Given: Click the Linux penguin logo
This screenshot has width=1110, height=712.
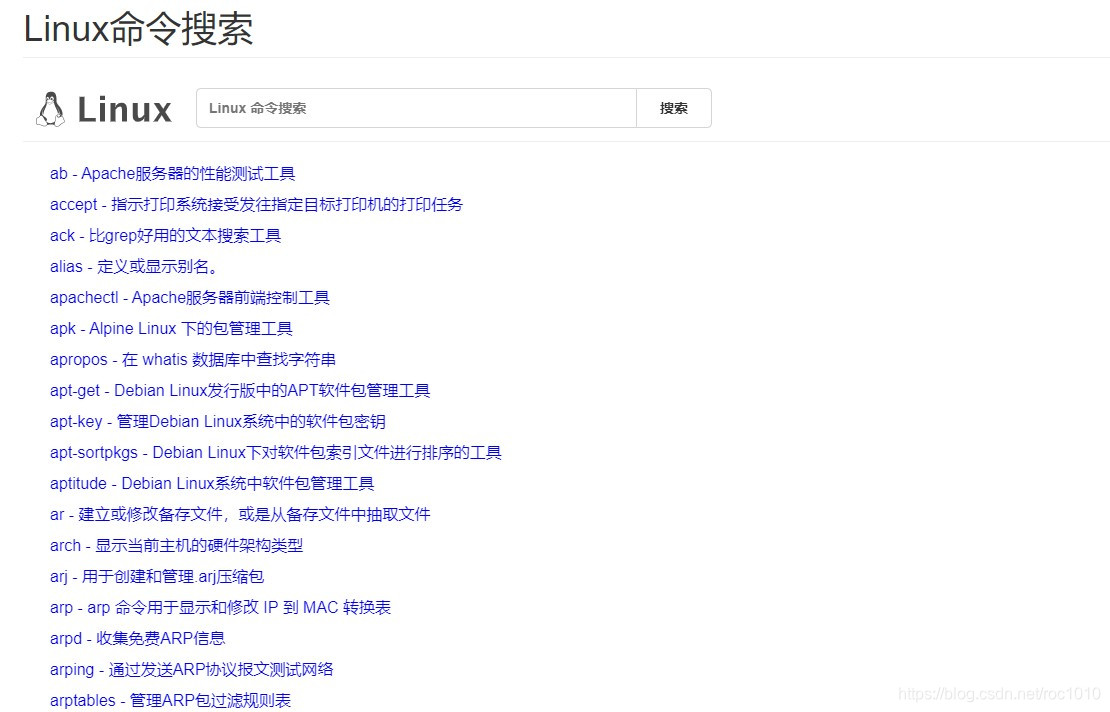Looking at the screenshot, I should coord(50,109).
